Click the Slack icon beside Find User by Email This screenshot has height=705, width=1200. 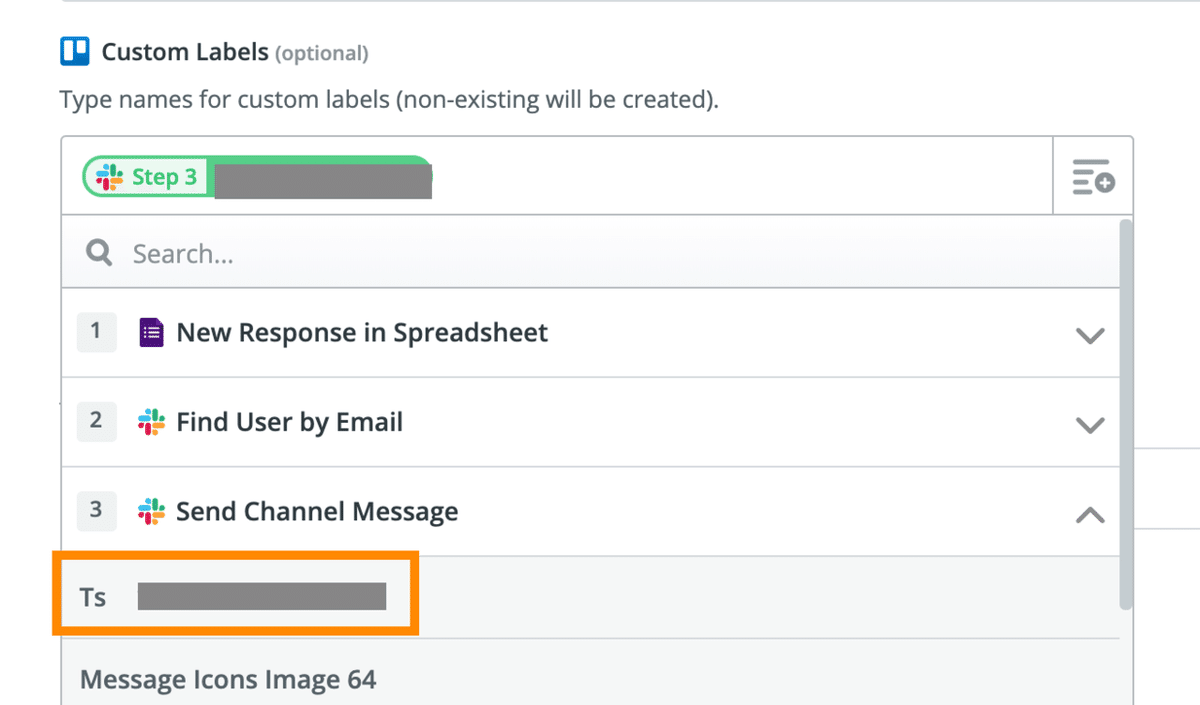coord(151,422)
